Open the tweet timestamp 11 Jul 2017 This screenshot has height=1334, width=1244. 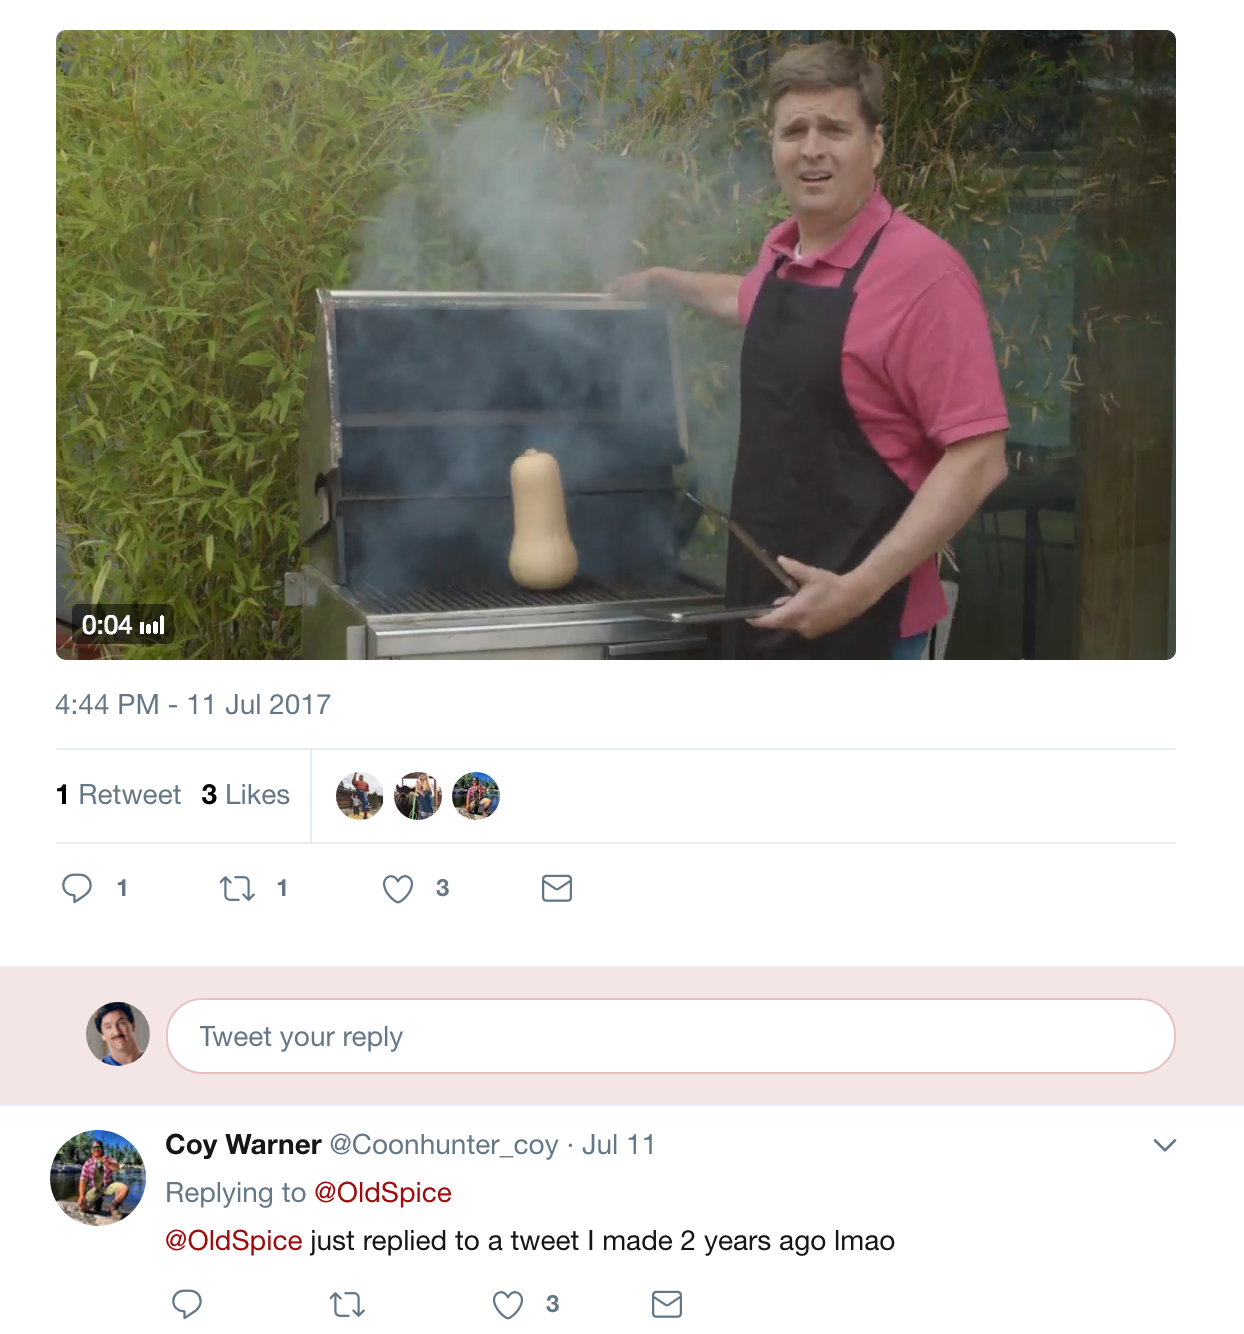pyautogui.click(x=193, y=705)
